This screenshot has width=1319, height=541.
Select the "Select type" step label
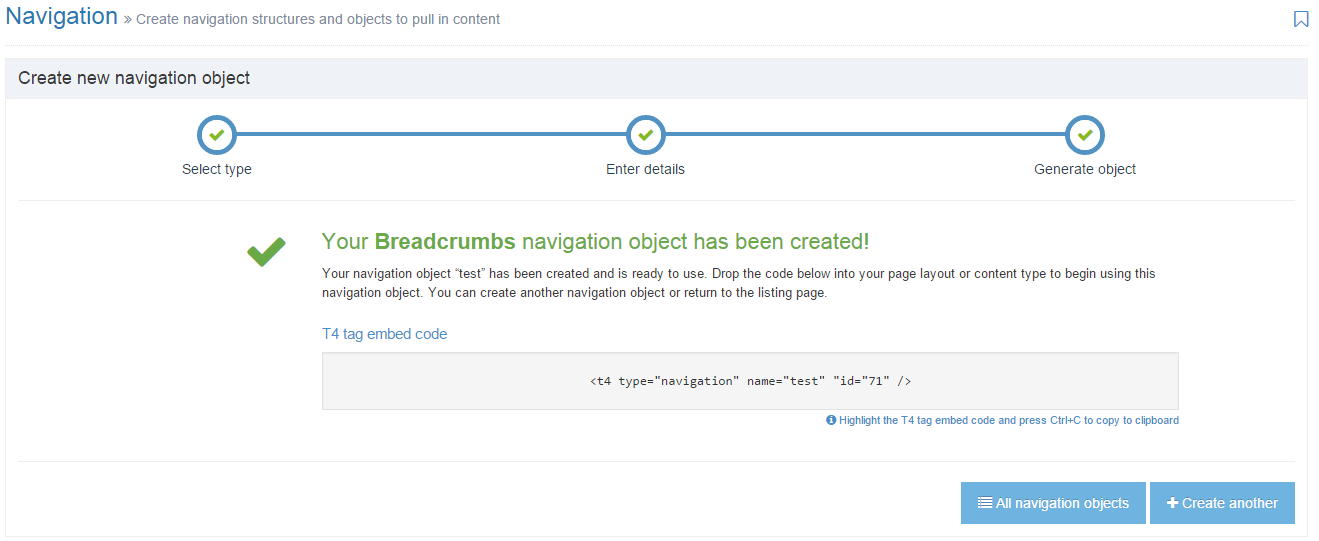point(216,170)
